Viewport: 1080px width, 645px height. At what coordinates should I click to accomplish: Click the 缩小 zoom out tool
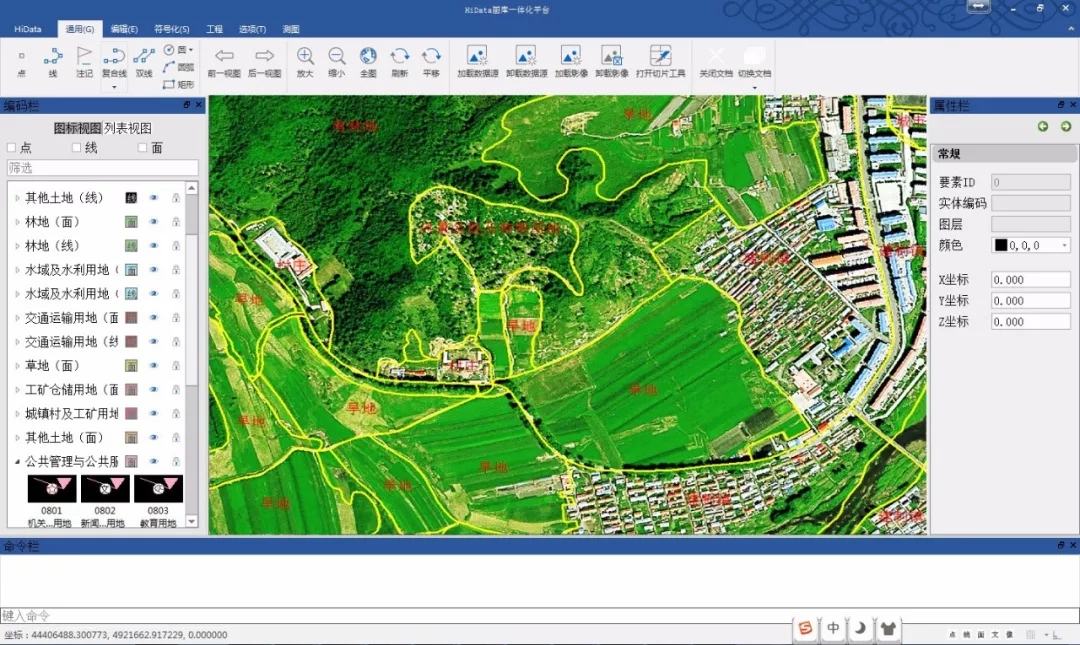point(337,62)
